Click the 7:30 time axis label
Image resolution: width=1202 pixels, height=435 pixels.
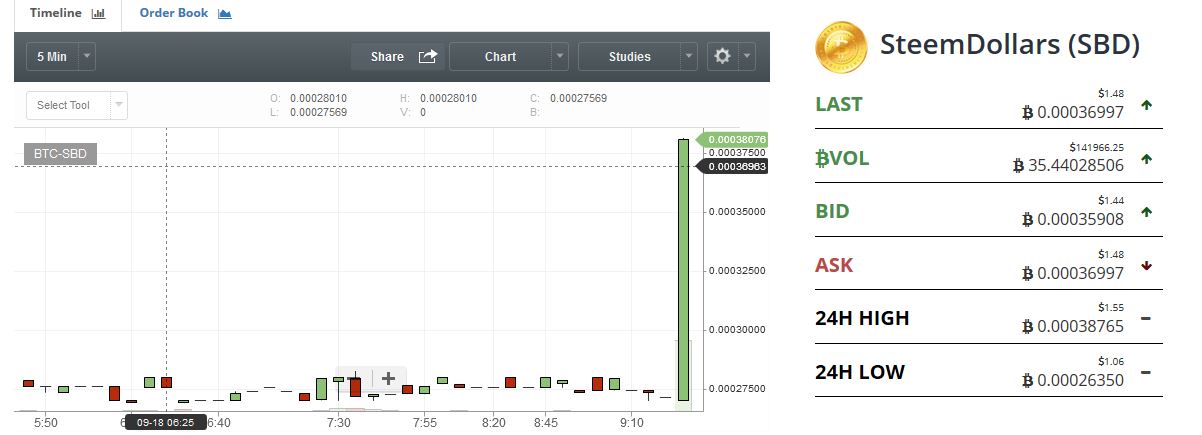click(x=339, y=423)
